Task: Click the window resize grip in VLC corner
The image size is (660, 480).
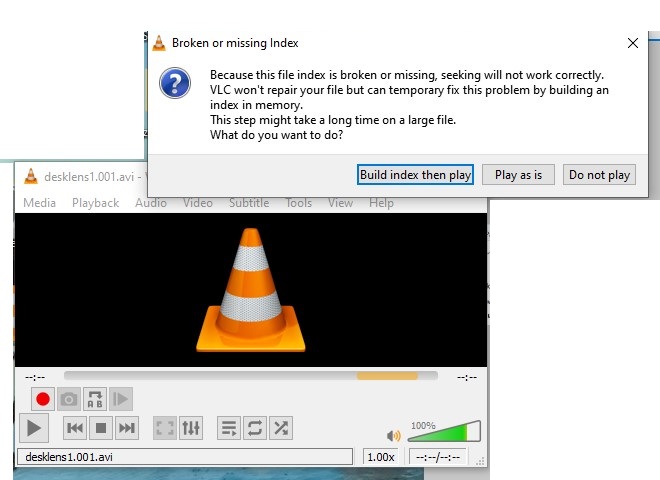Action: click(480, 461)
